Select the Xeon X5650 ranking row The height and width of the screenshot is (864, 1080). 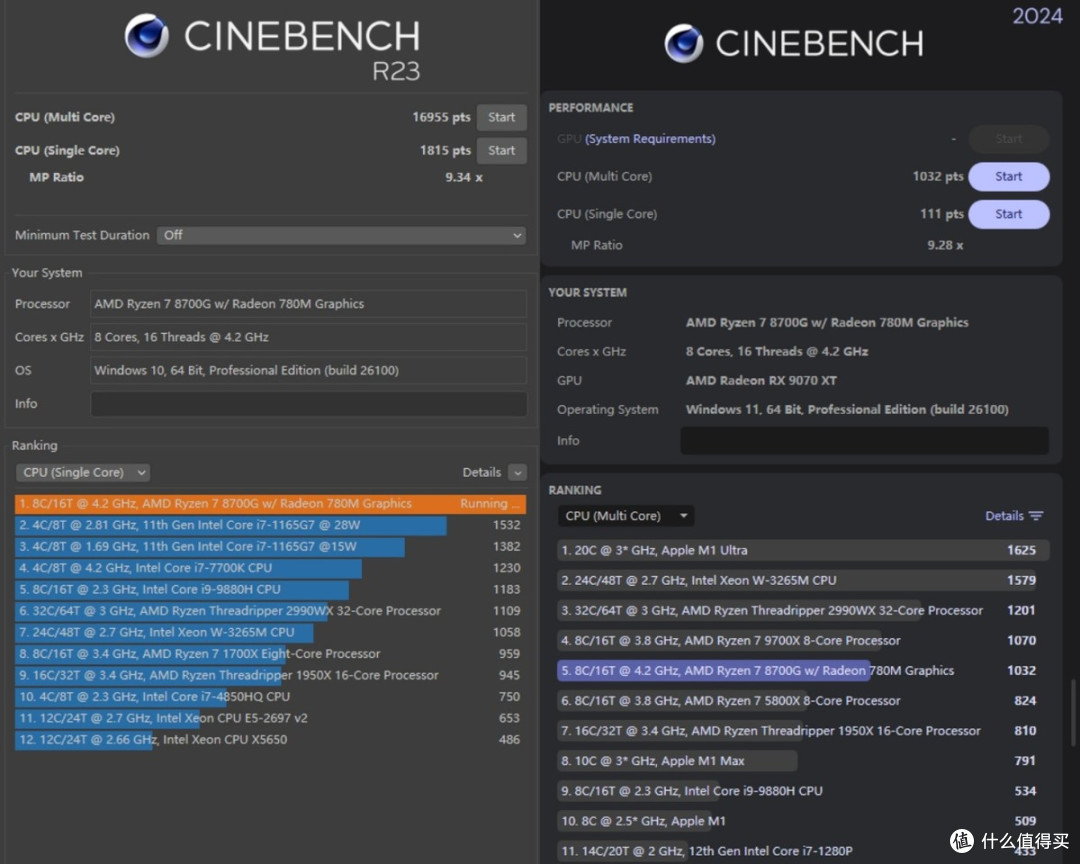click(270, 739)
